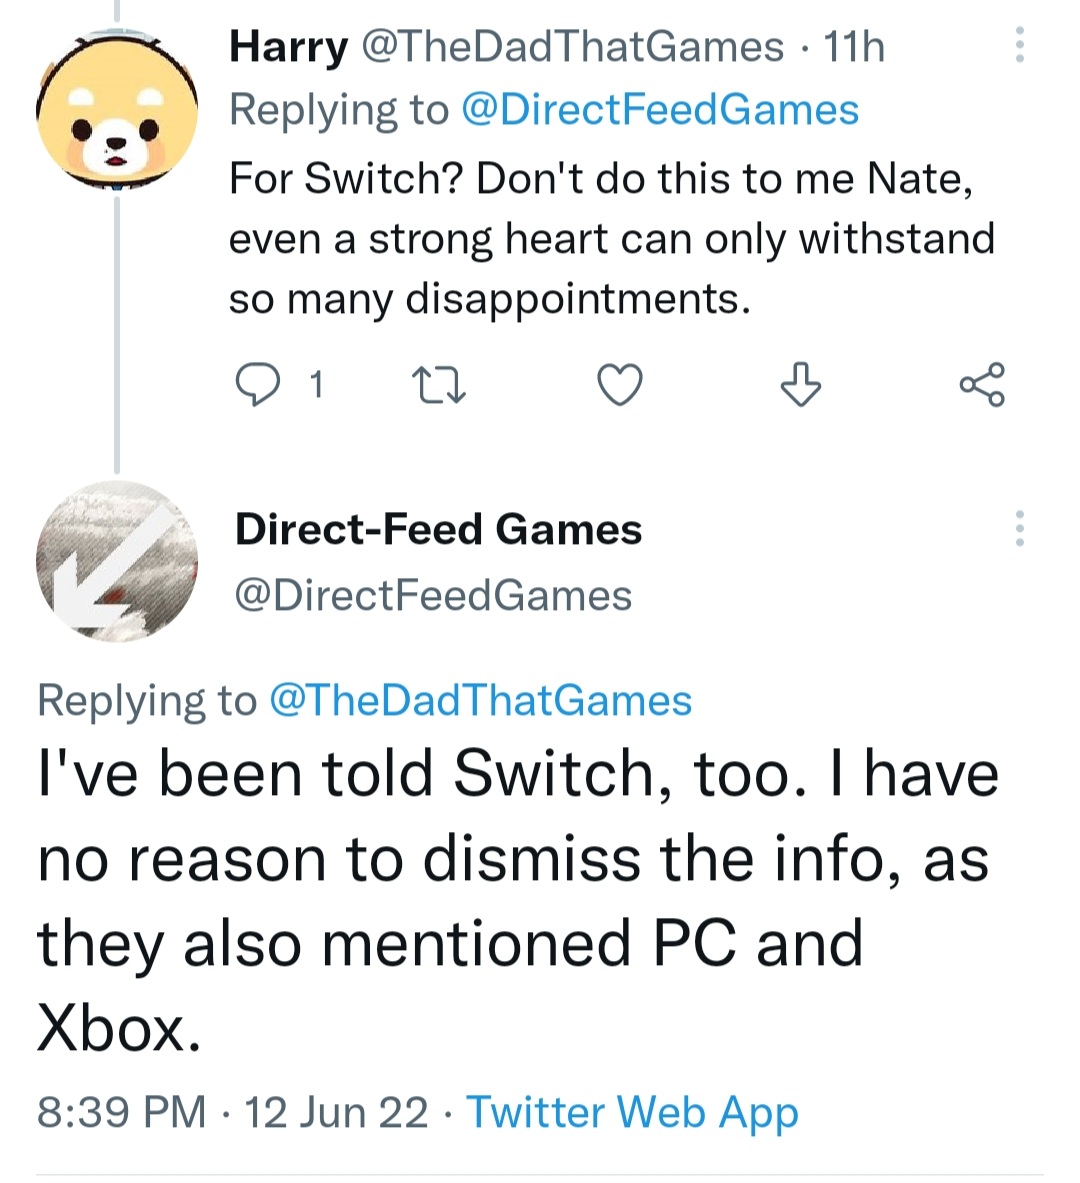Viewport: 1080px width, 1183px height.
Task: Click the 11h timestamp on Harry's tweet
Action: coord(853,47)
